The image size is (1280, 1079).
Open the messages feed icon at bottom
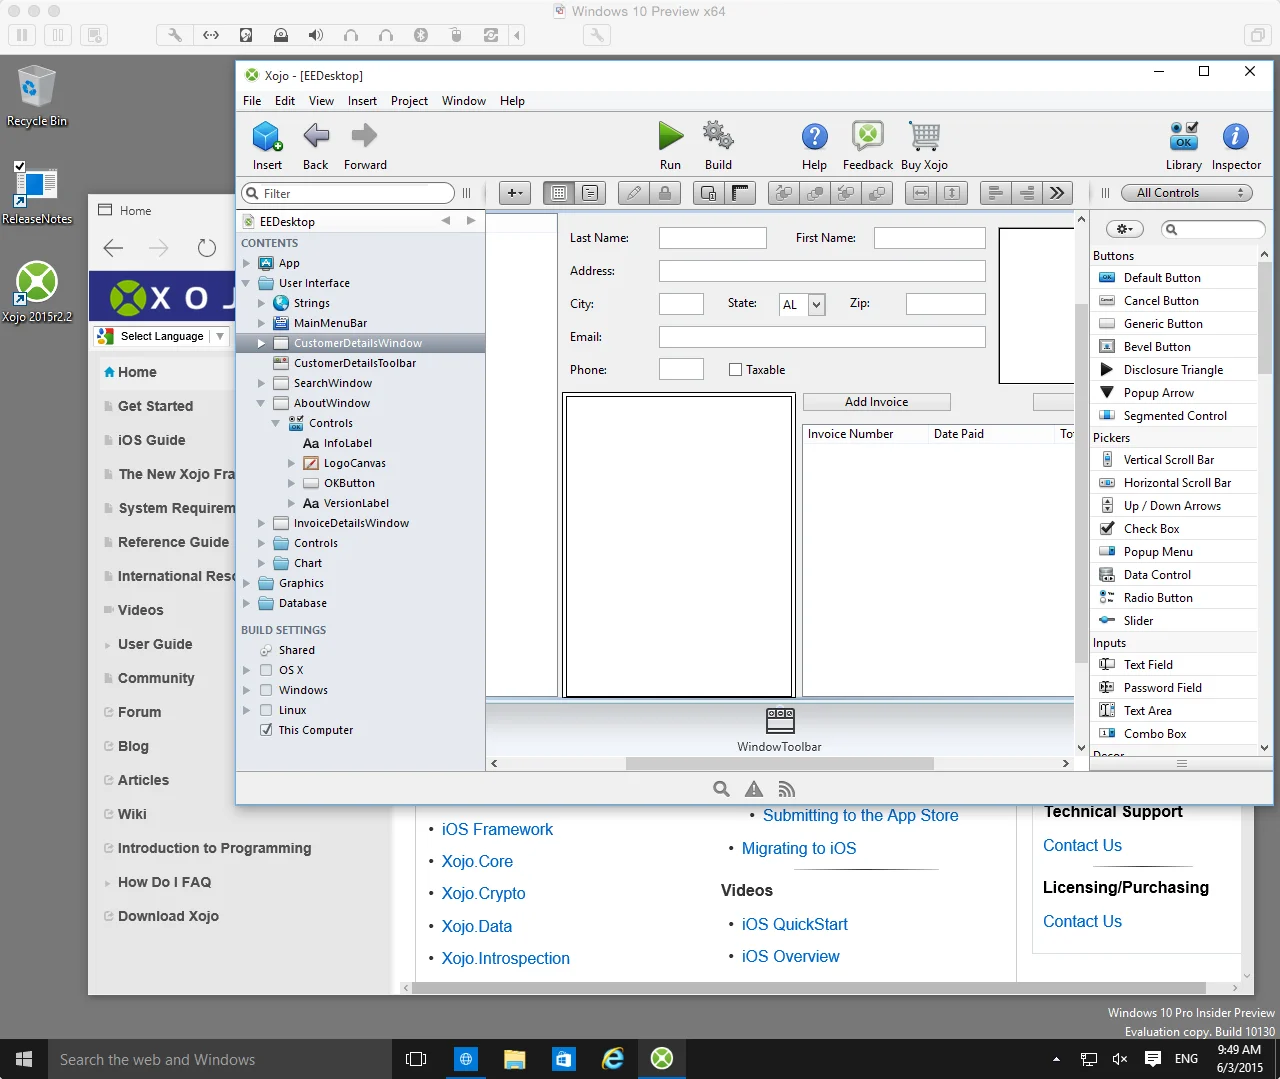(787, 789)
